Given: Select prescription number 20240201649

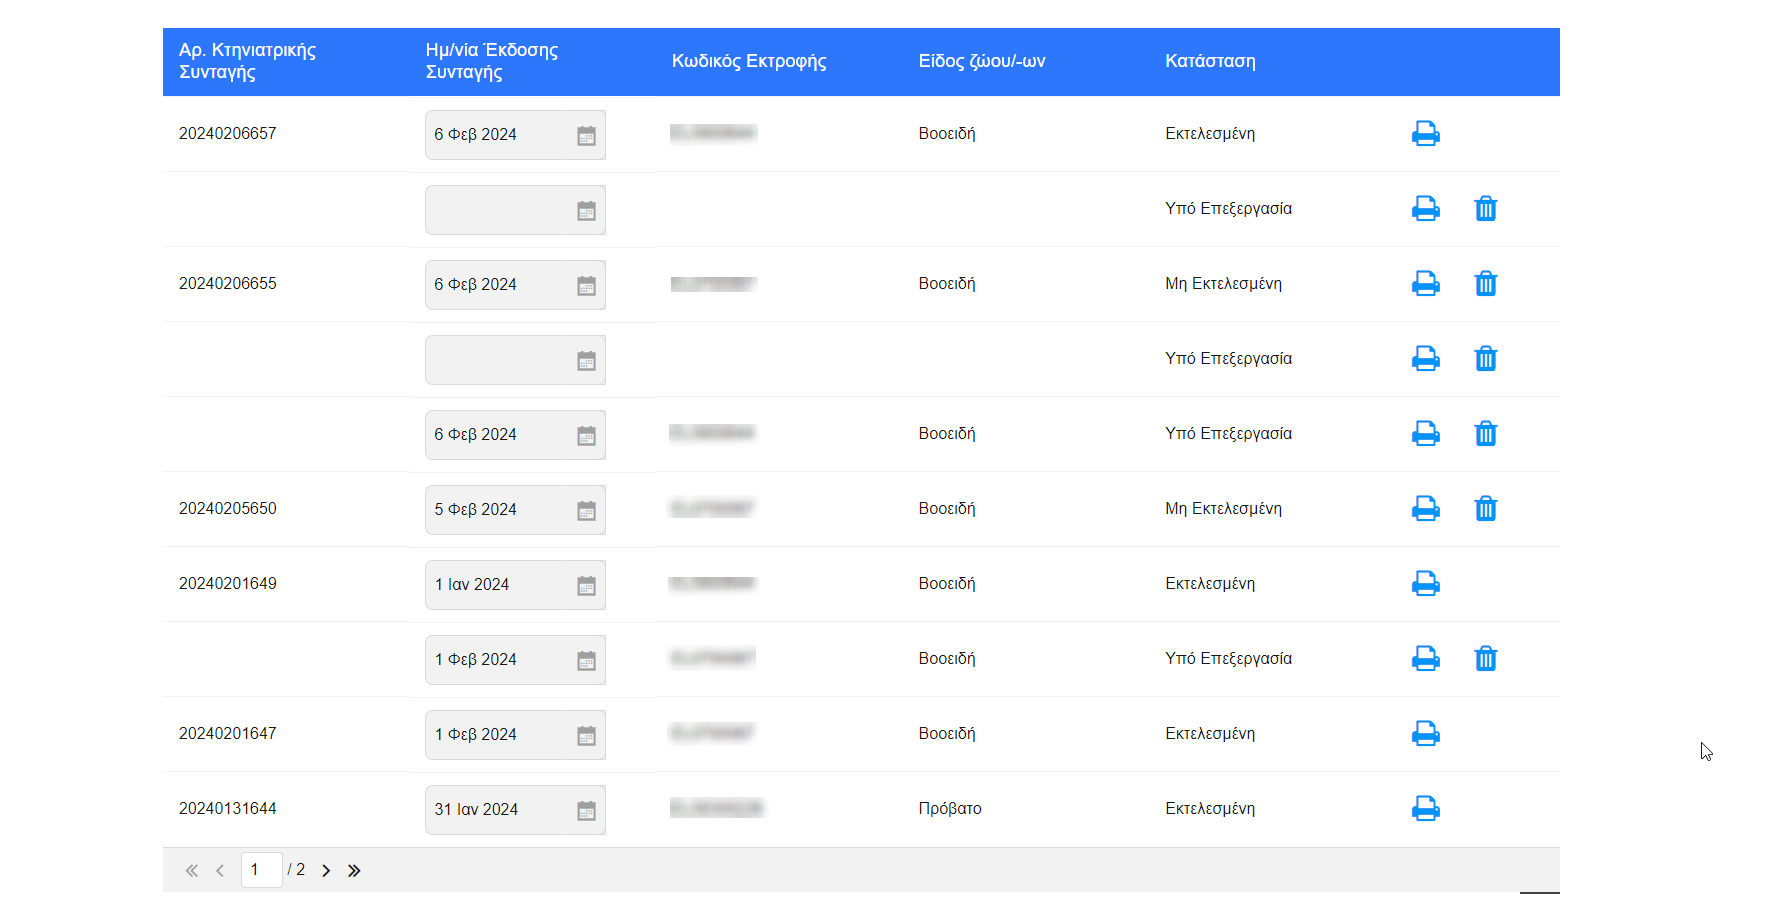Looking at the screenshot, I should pyautogui.click(x=228, y=583).
